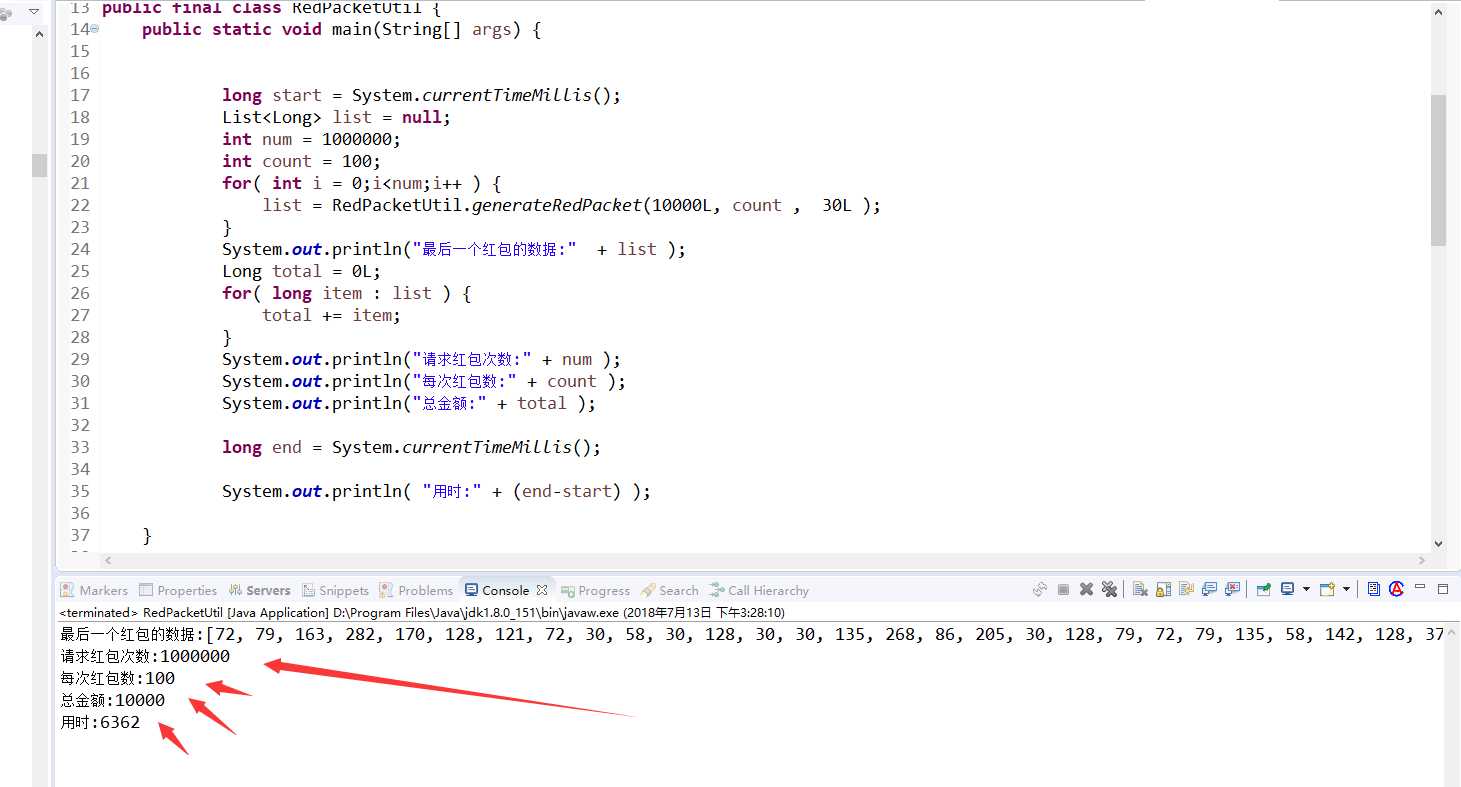The image size is (1461, 787).
Task: Switch to the Problems tab
Action: [416, 590]
